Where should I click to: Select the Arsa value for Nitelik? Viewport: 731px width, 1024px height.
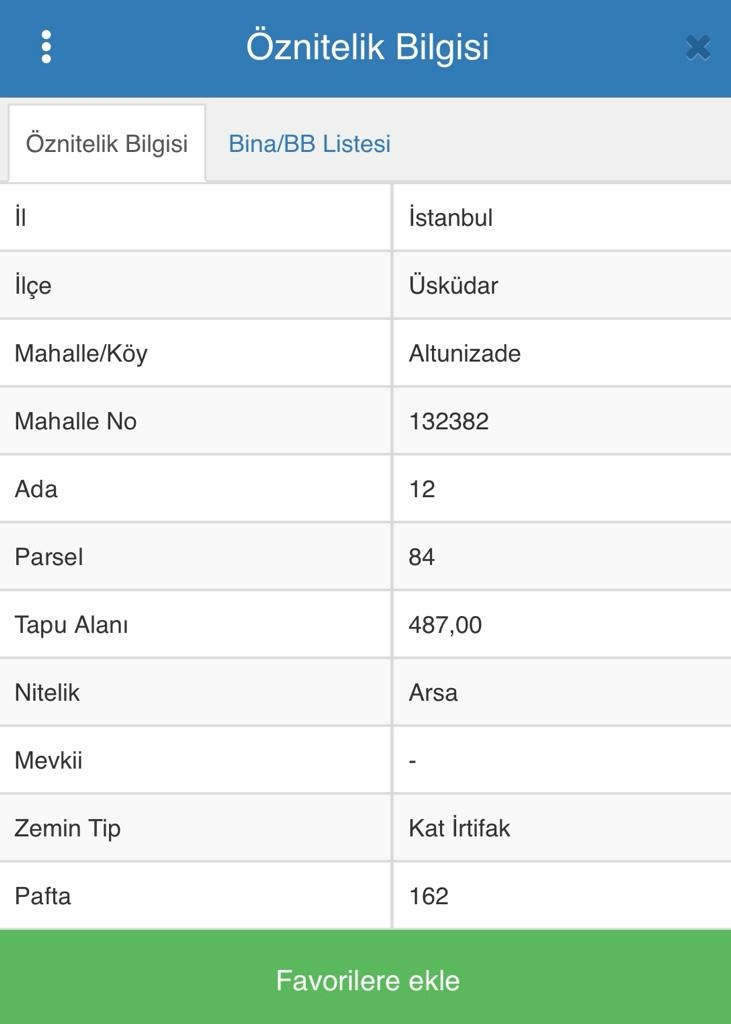point(433,693)
